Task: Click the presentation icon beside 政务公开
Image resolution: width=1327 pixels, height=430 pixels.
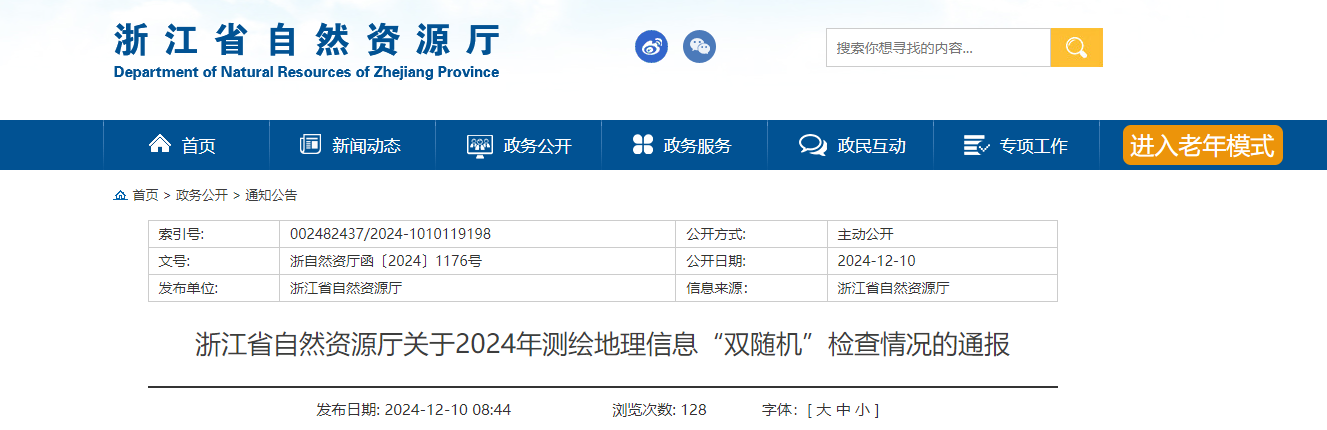Action: point(480,145)
